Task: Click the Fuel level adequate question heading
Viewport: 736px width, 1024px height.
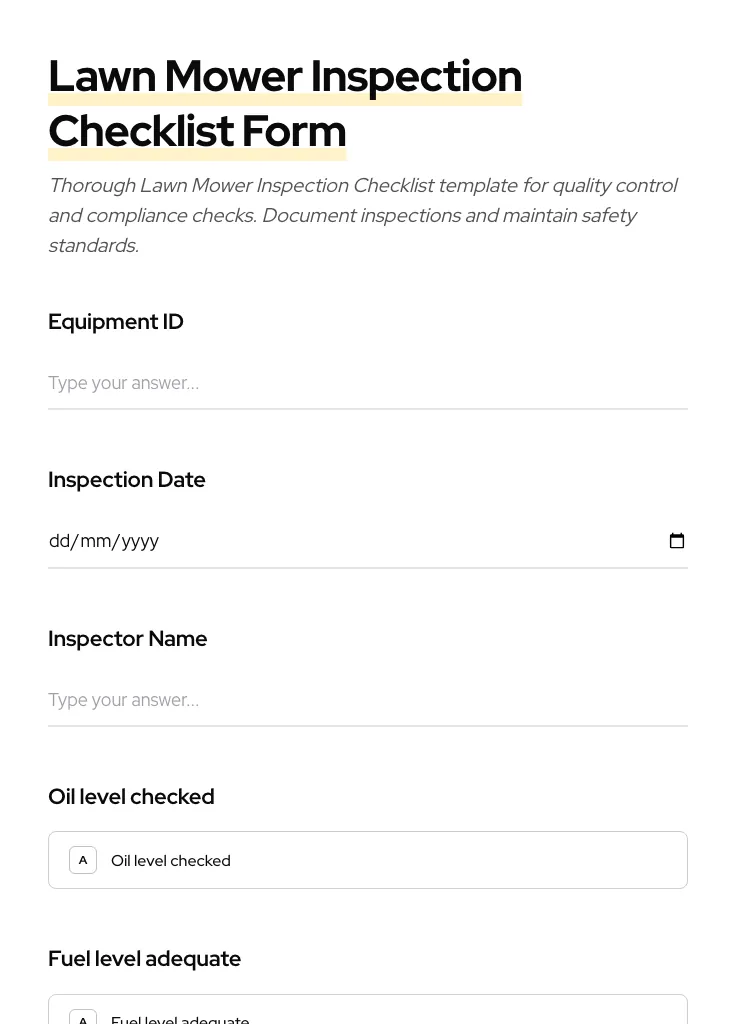Action: [145, 958]
